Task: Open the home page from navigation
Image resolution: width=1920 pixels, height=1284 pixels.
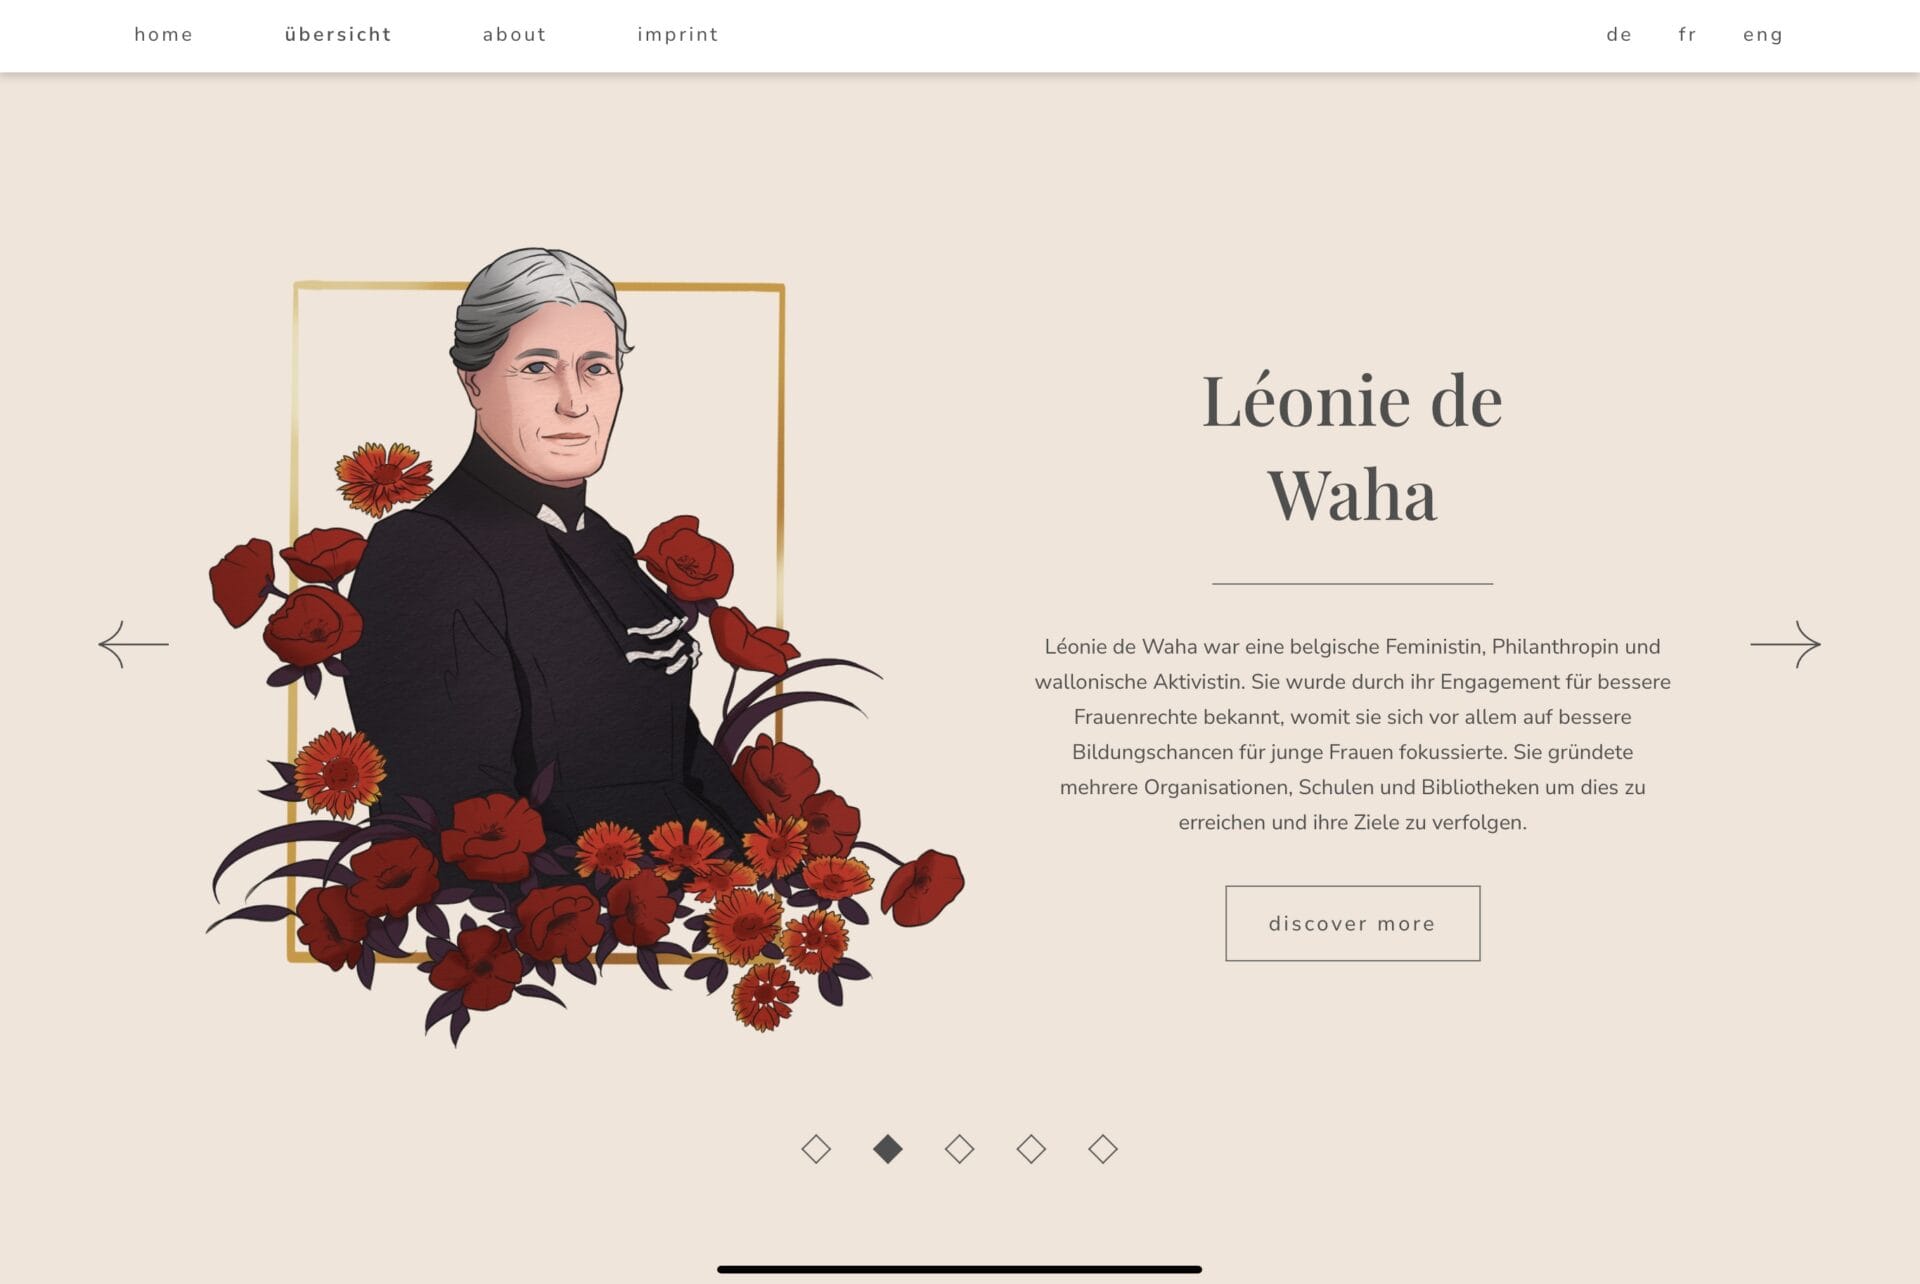Action: coord(164,35)
